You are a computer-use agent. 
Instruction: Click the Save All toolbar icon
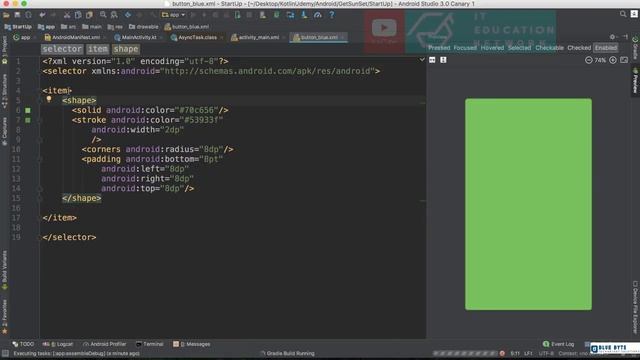pyautogui.click(x=17, y=15)
